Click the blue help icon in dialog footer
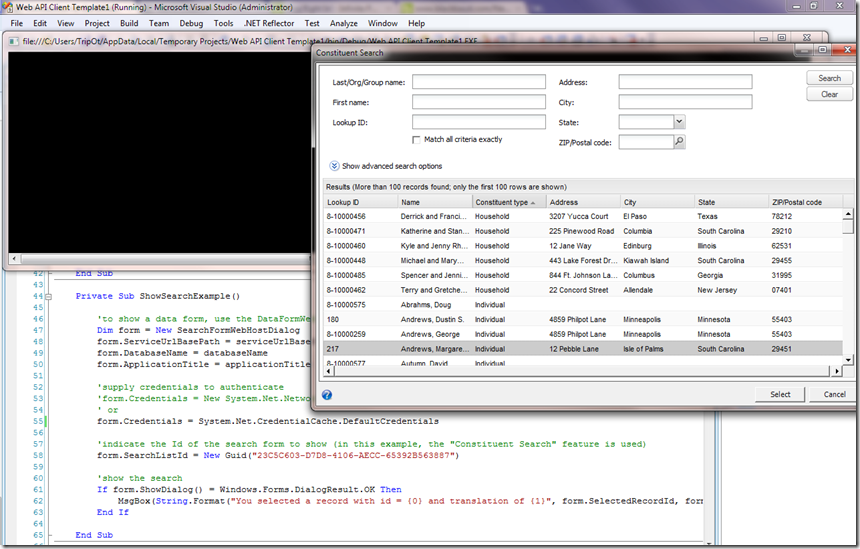The height and width of the screenshot is (549, 860). 327,395
